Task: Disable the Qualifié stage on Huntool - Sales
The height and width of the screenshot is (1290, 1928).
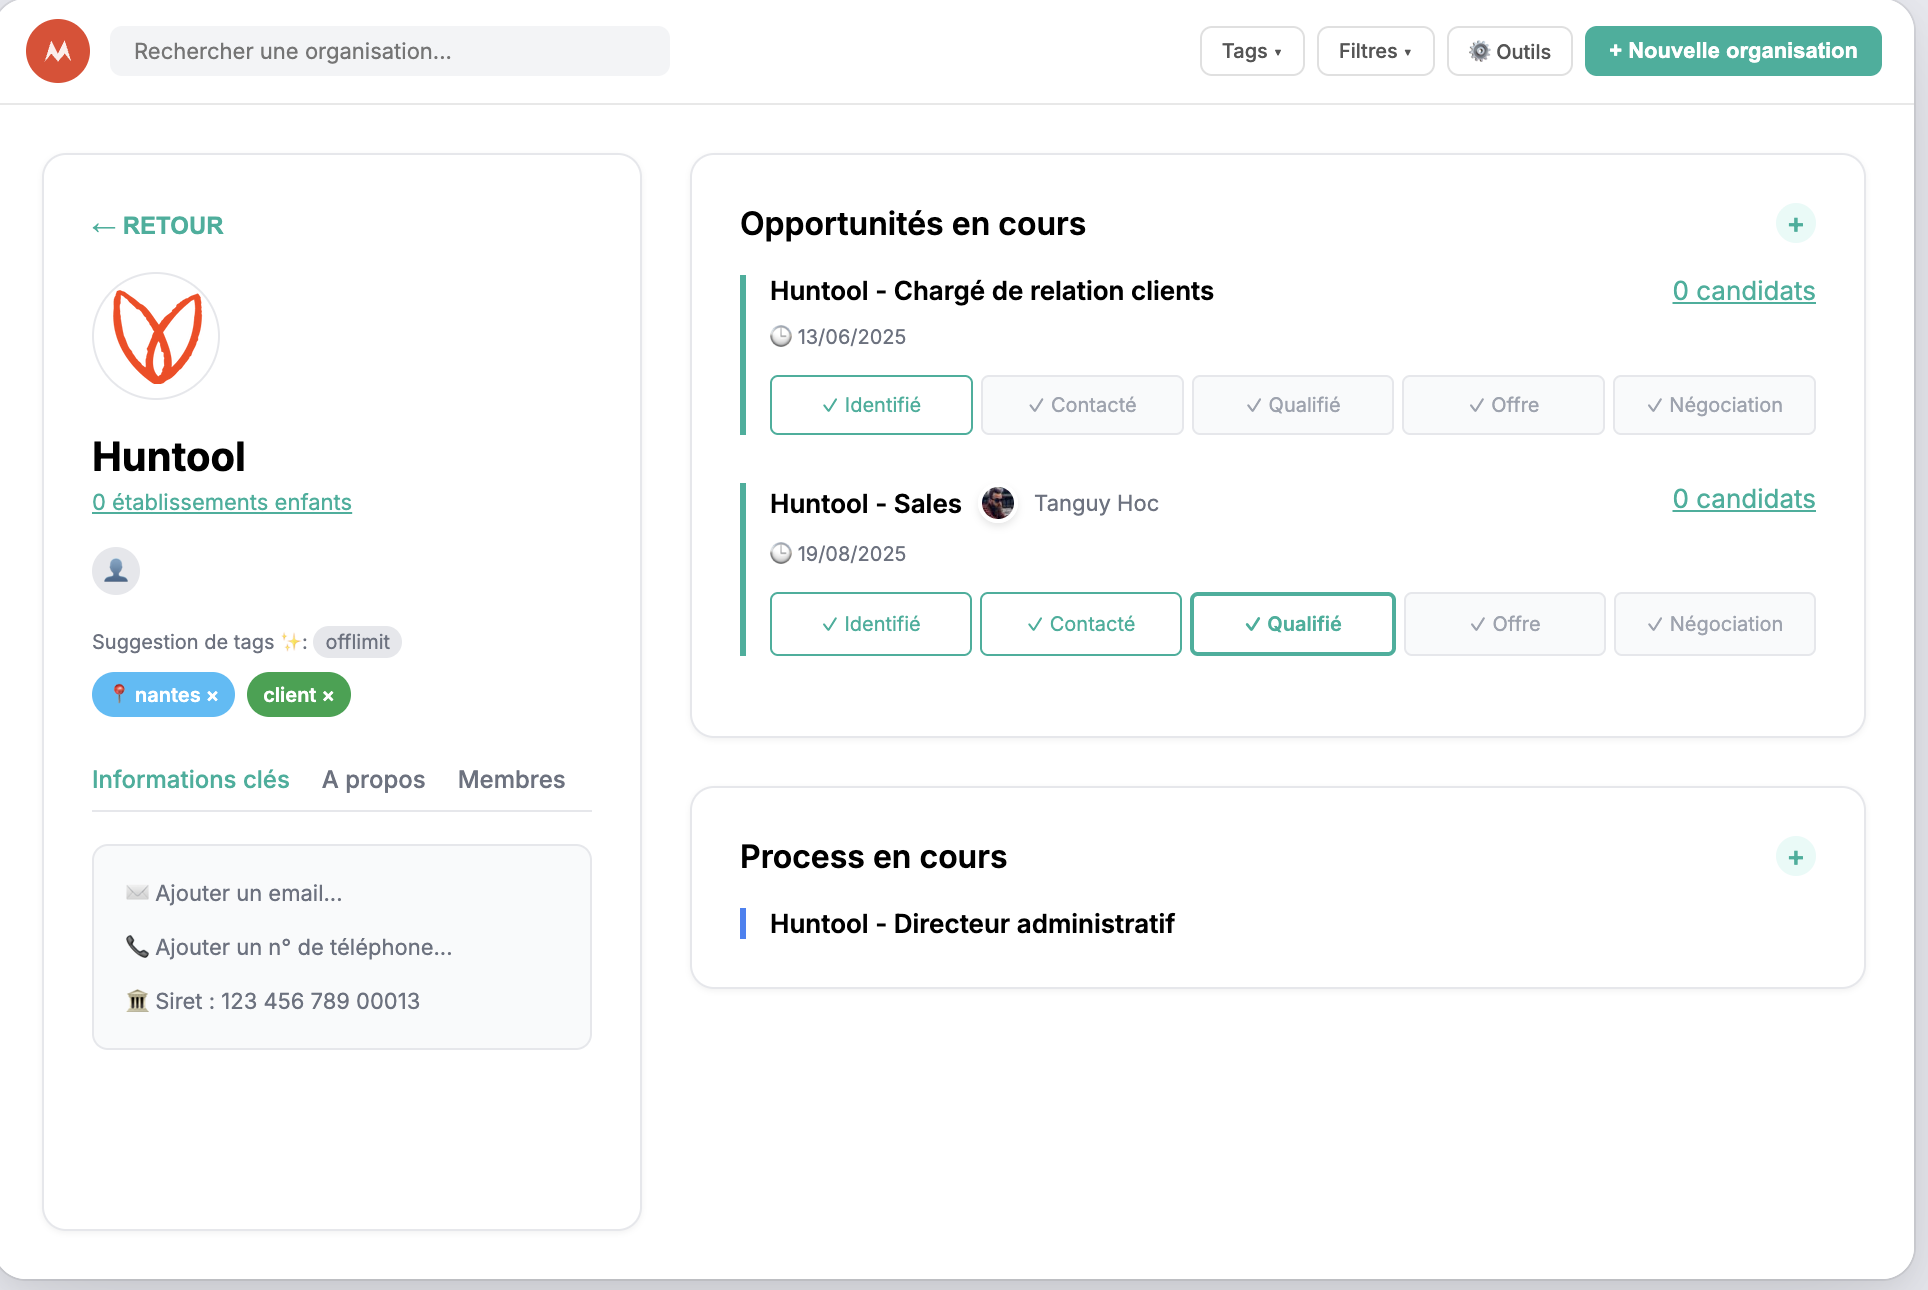Action: (x=1292, y=624)
